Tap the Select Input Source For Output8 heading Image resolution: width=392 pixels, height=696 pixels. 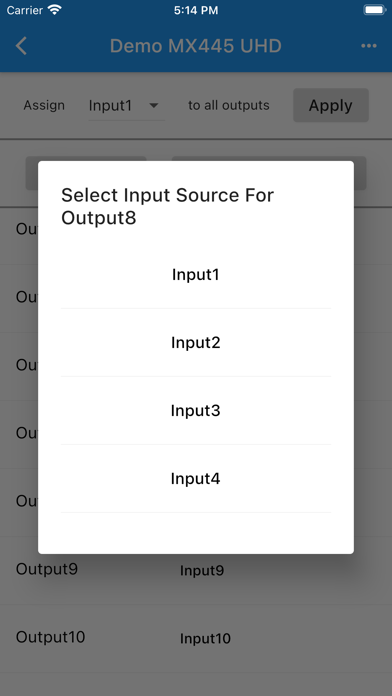point(167,206)
